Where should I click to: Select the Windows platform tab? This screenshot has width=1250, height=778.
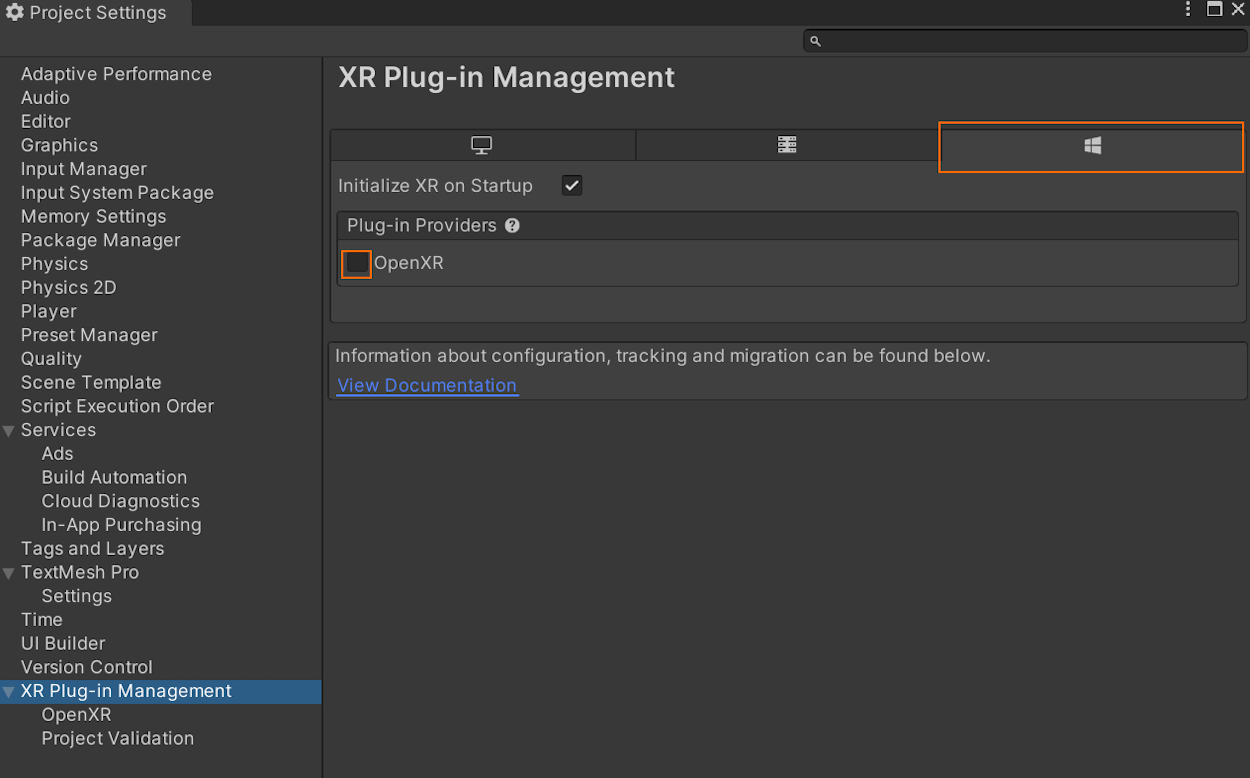coord(1092,146)
